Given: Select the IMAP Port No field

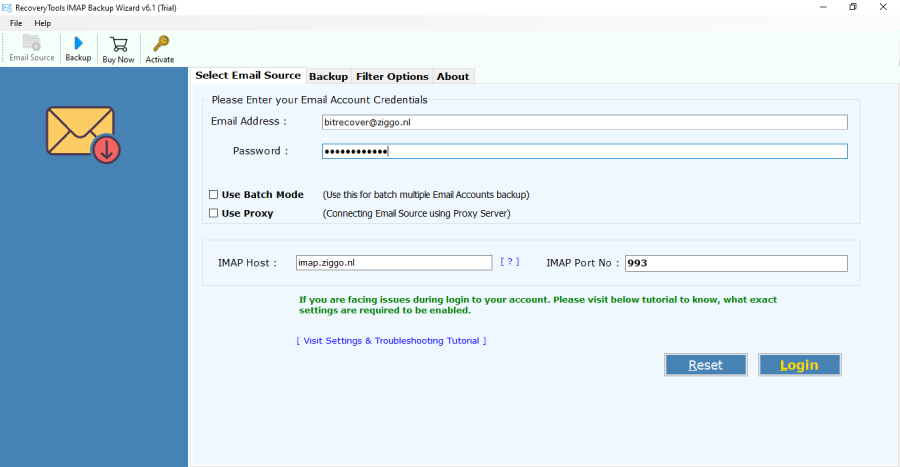Looking at the screenshot, I should (736, 263).
